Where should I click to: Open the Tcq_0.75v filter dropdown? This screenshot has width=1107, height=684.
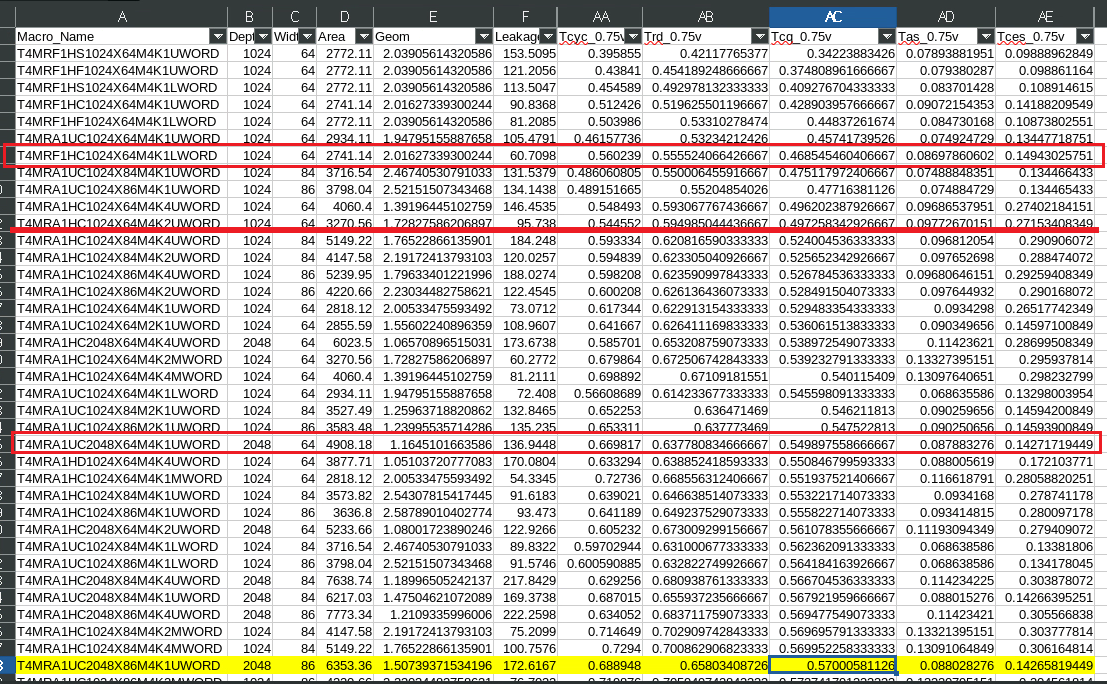(887, 37)
